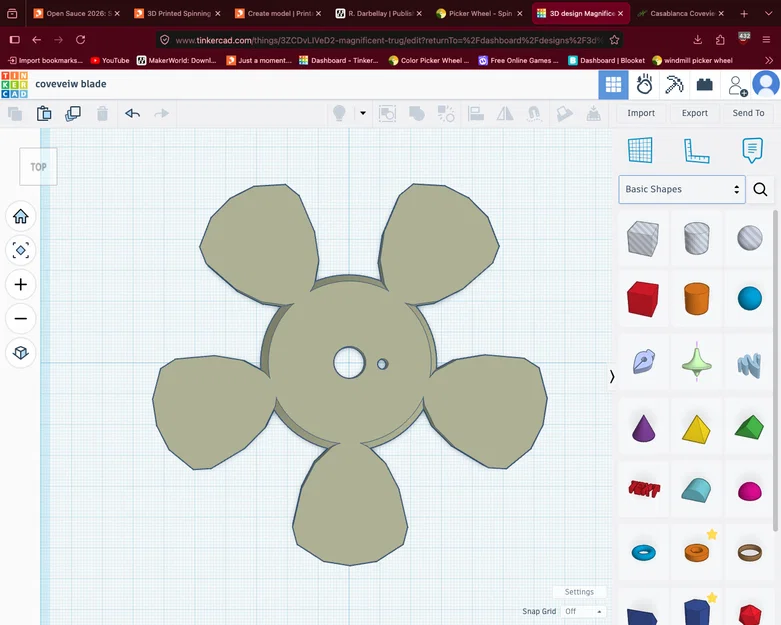Image resolution: width=781 pixels, height=625 pixels.
Task: Bookmark this page with the star
Action: 615,40
